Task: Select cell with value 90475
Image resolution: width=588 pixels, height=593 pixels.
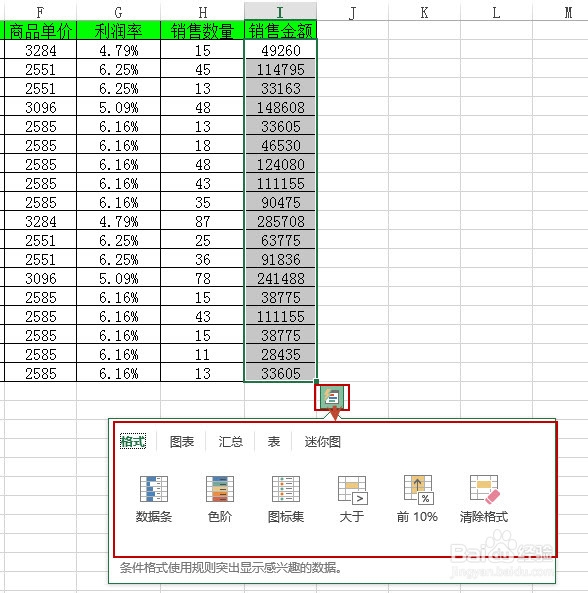Action: tap(280, 202)
